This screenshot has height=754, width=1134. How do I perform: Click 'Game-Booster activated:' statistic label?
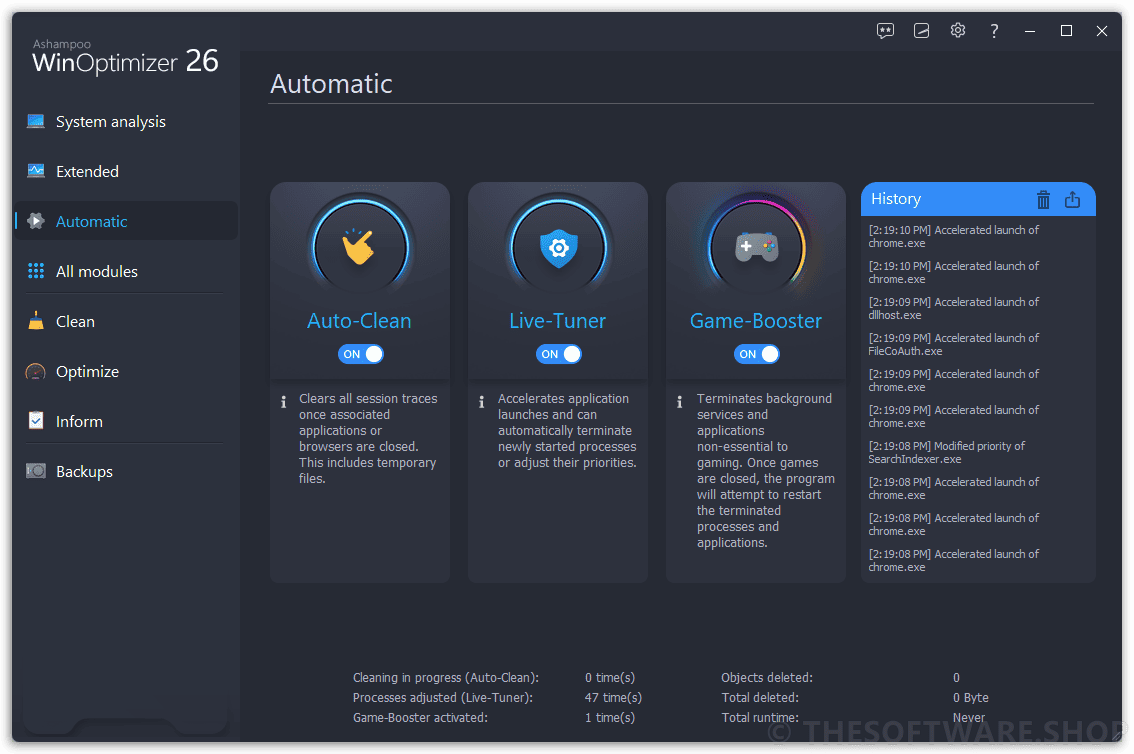pos(420,718)
